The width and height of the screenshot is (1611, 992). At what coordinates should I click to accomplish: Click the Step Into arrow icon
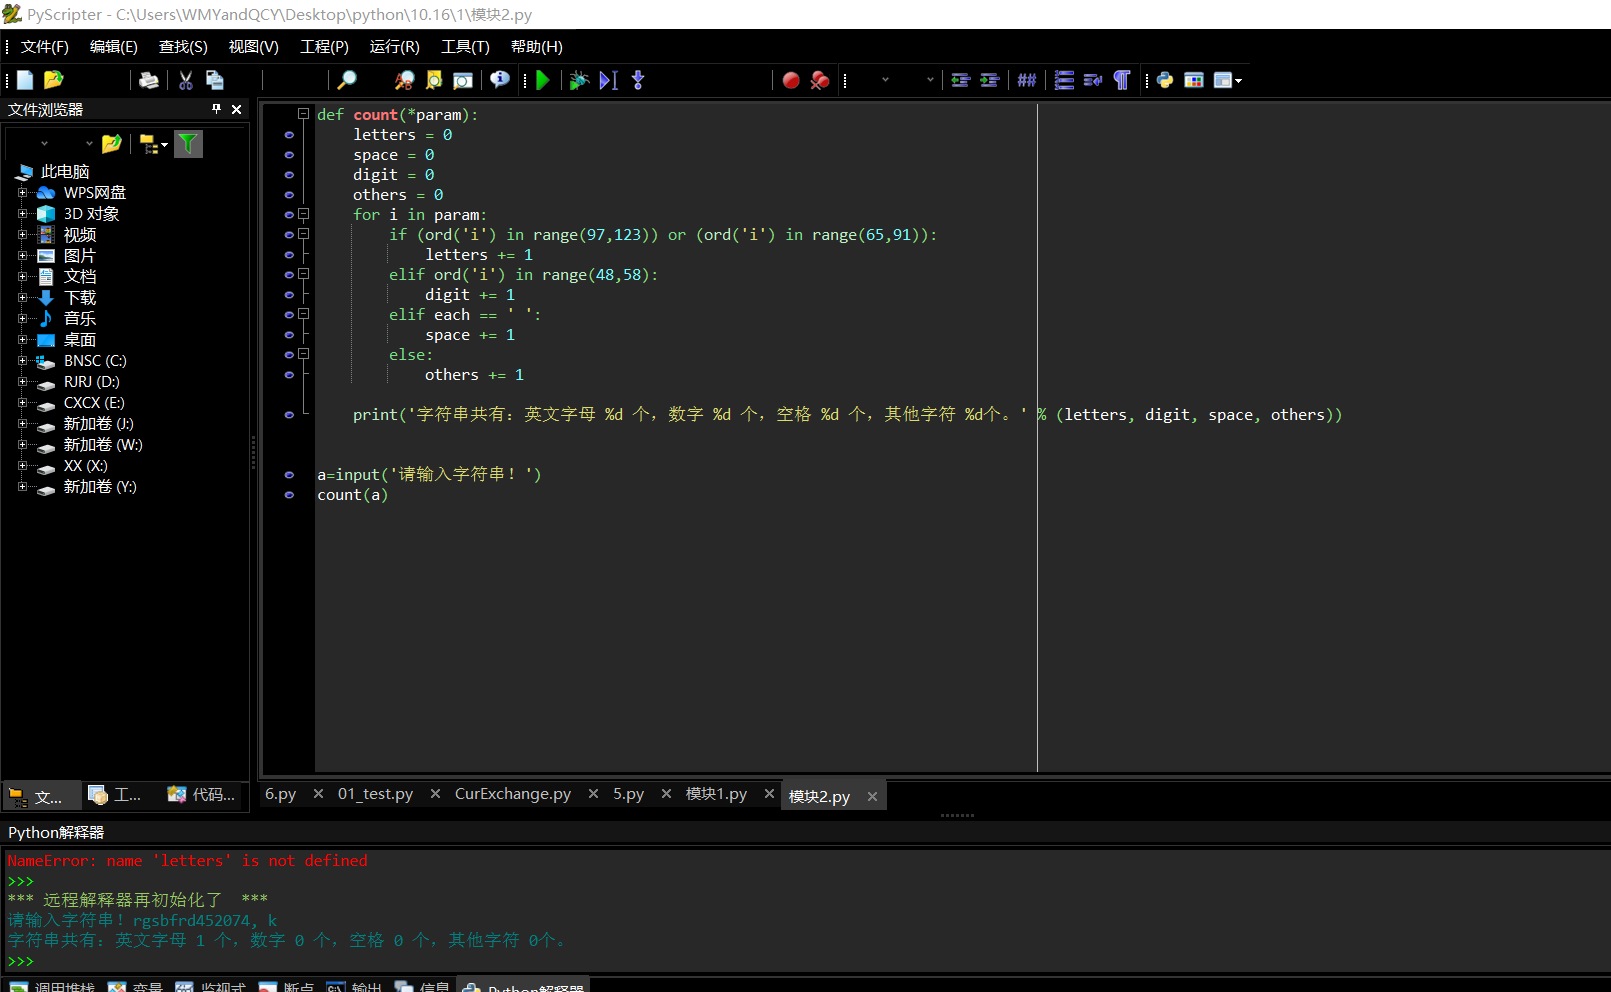click(x=638, y=80)
